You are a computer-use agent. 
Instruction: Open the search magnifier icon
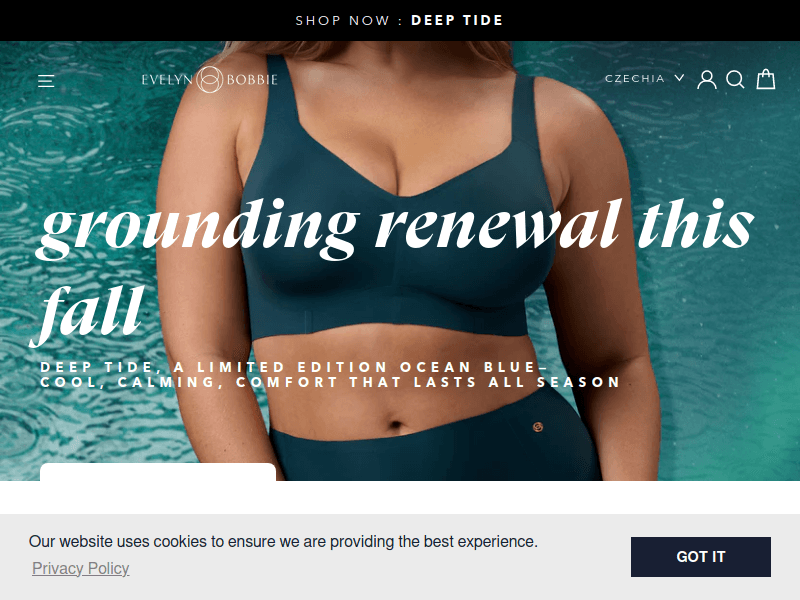click(735, 80)
